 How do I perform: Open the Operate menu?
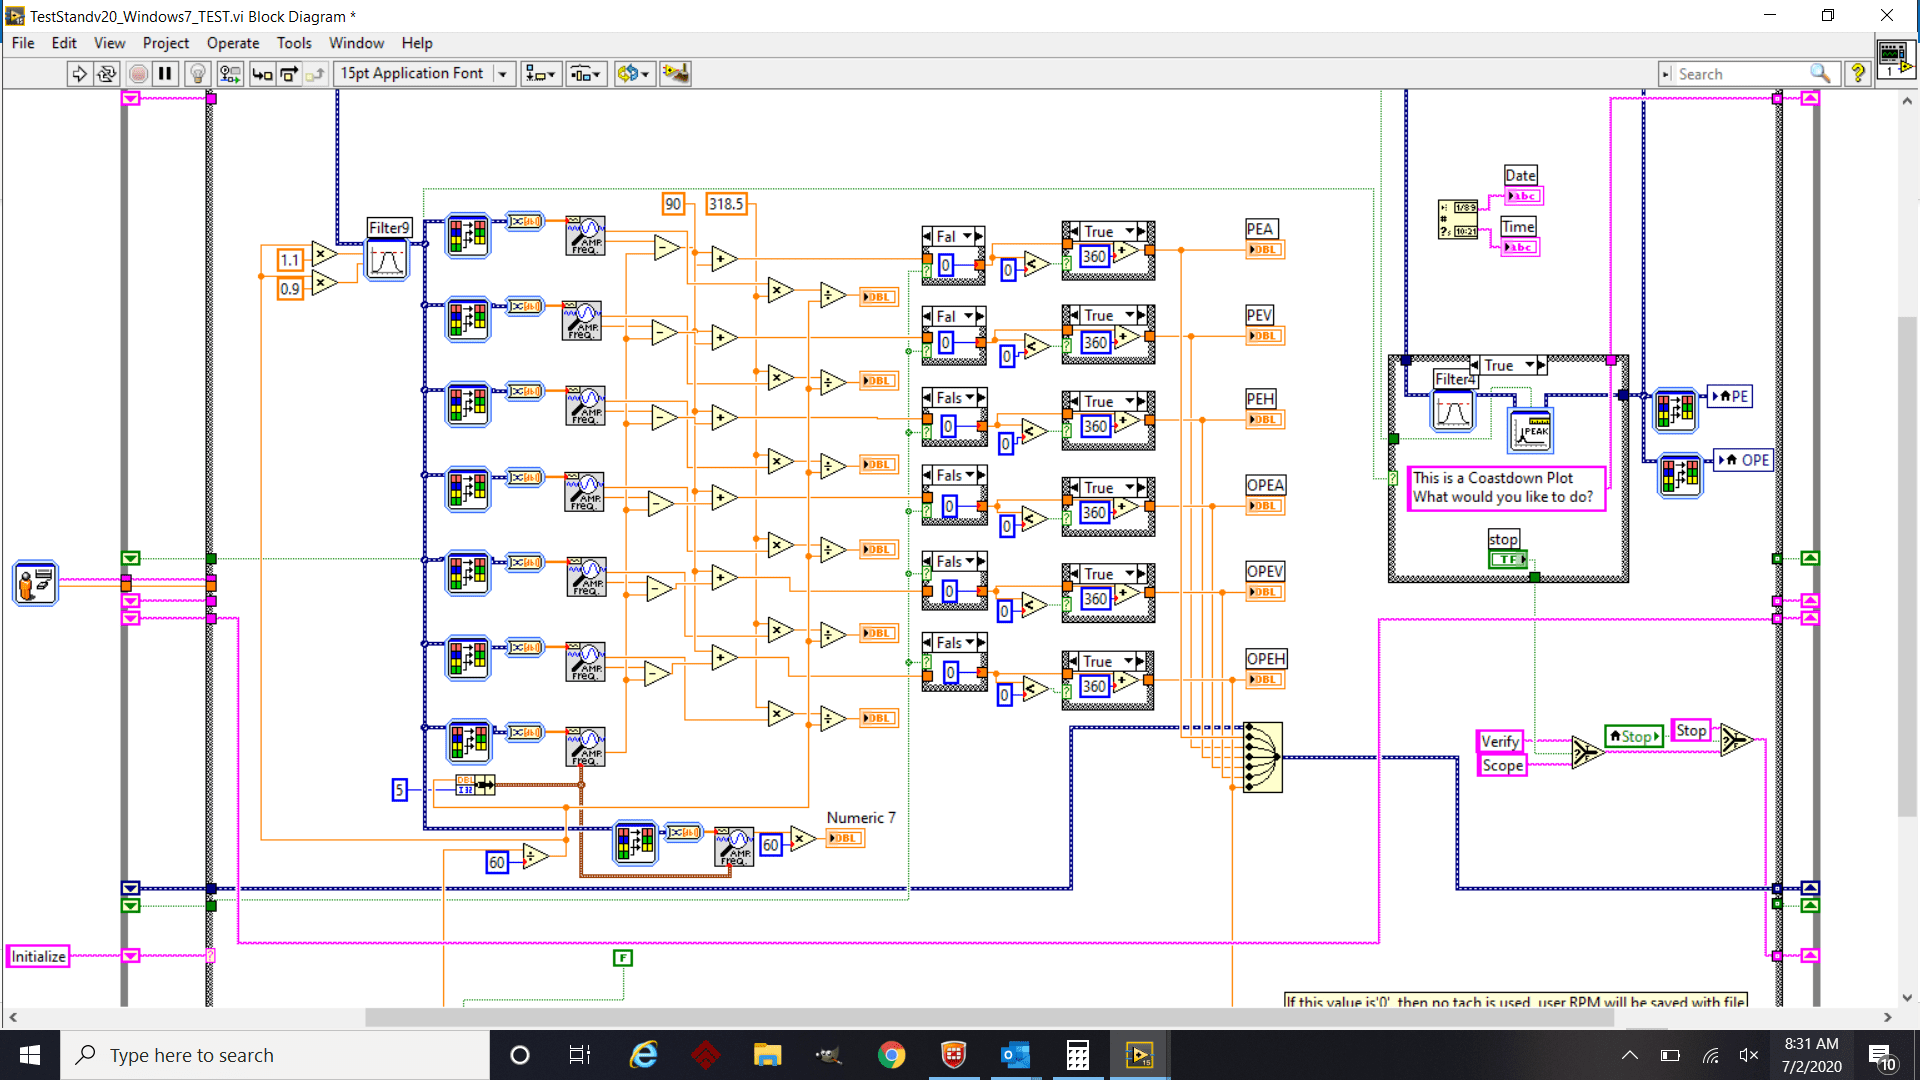[233, 43]
